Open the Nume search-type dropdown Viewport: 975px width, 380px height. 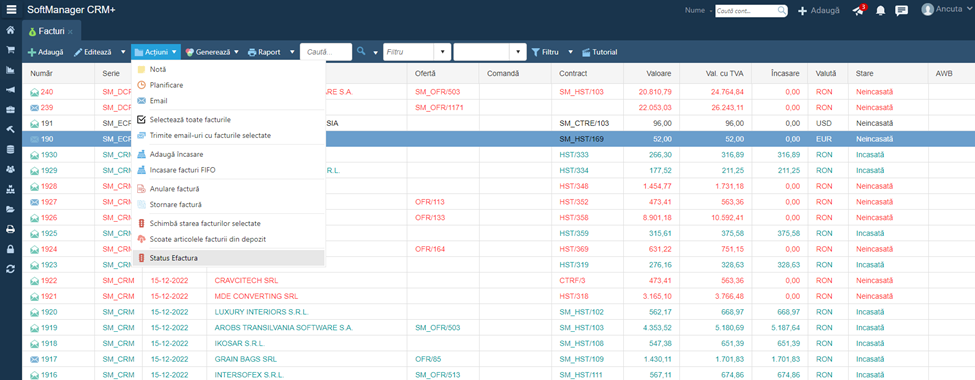click(697, 11)
